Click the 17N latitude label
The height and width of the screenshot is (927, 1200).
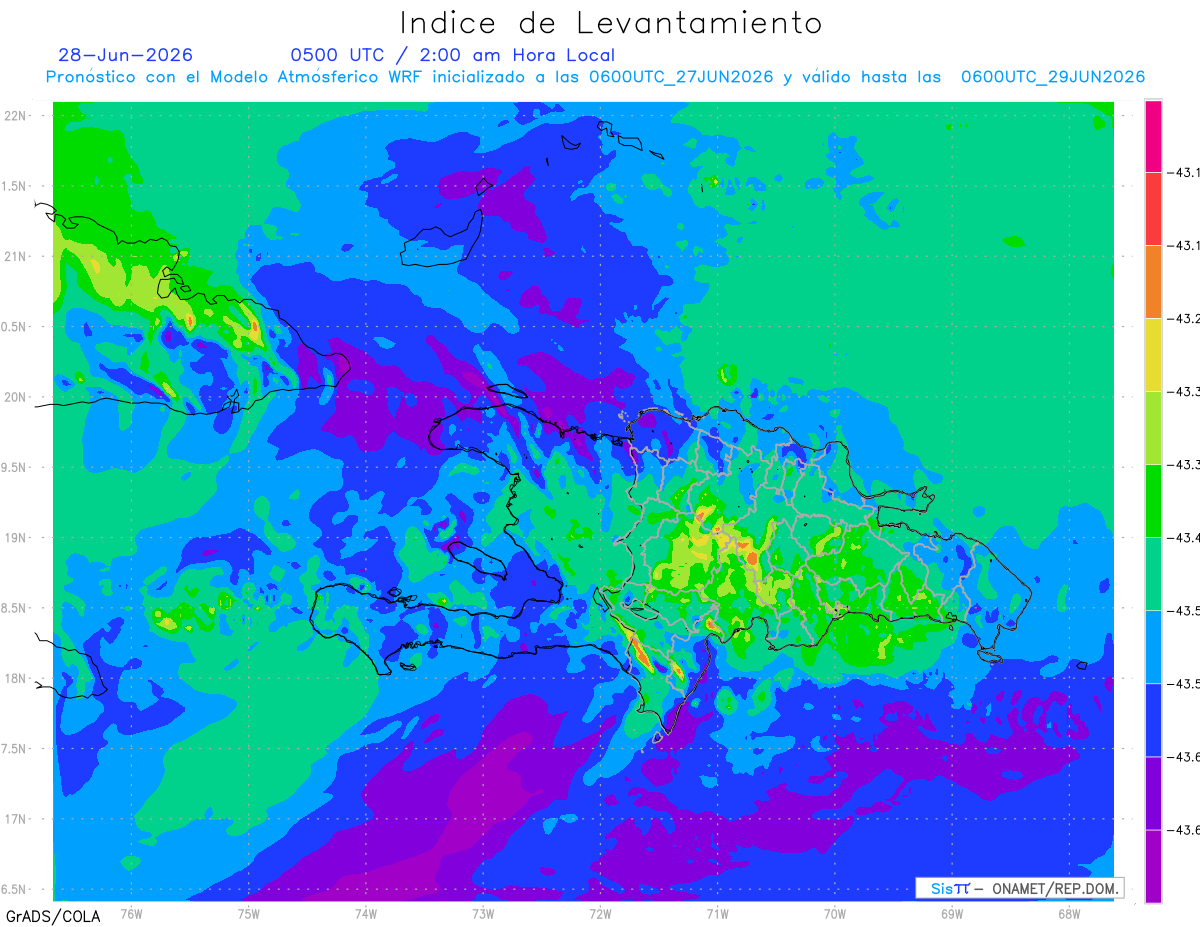click(x=16, y=819)
